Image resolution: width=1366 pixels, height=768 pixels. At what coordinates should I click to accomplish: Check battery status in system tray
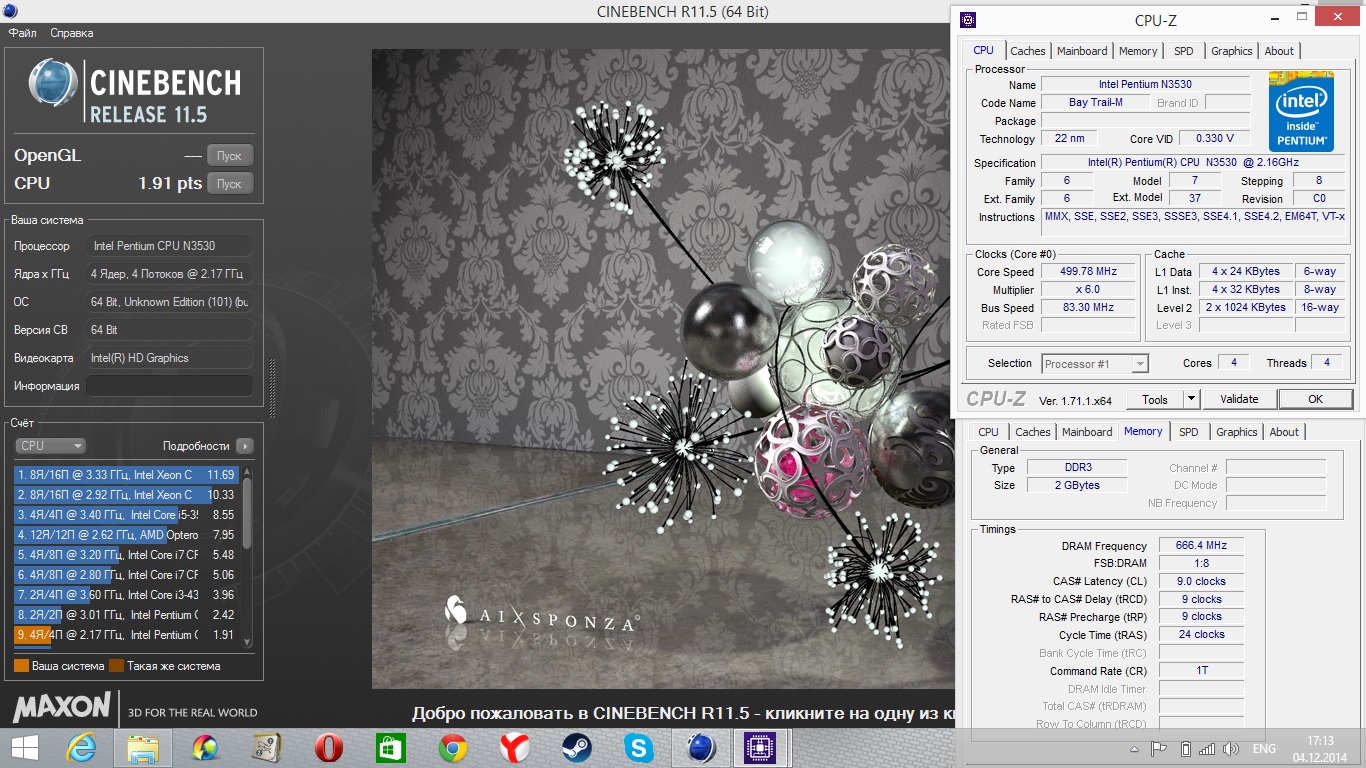click(x=1186, y=748)
